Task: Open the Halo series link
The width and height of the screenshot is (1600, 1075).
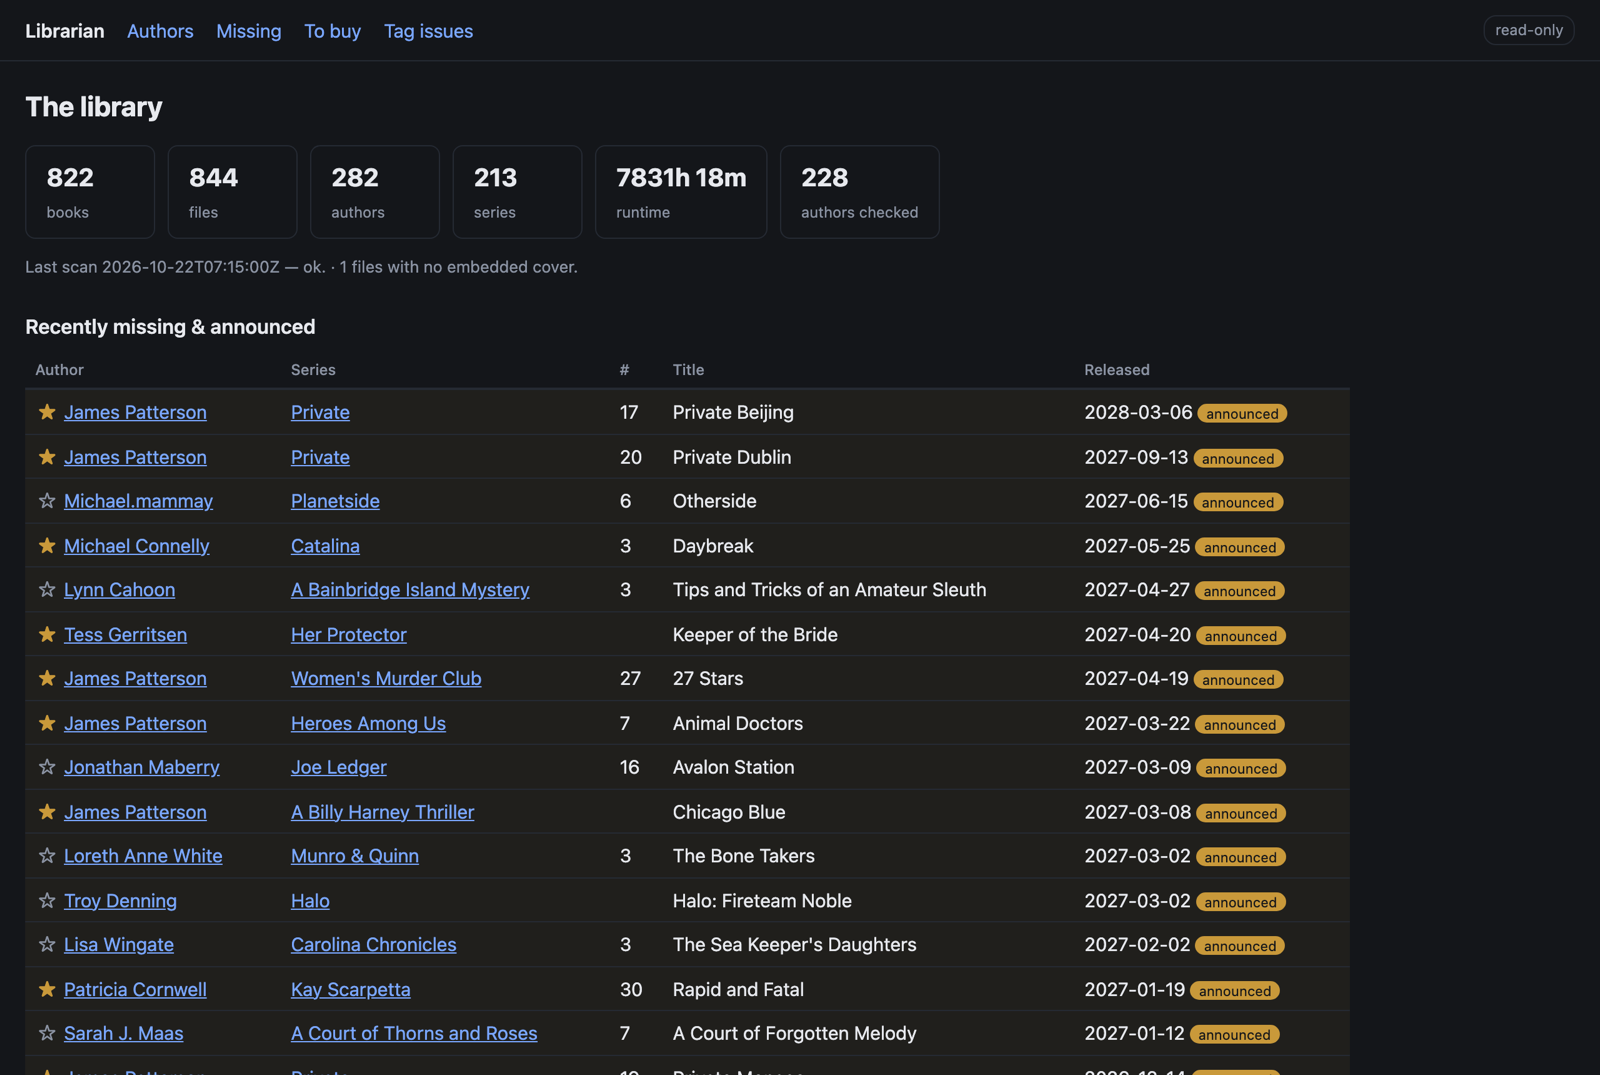Action: click(310, 901)
